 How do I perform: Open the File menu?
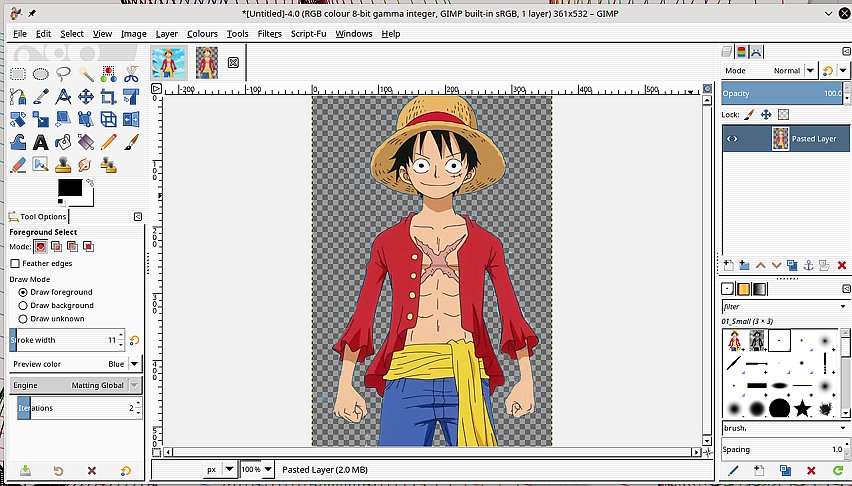[x=20, y=34]
